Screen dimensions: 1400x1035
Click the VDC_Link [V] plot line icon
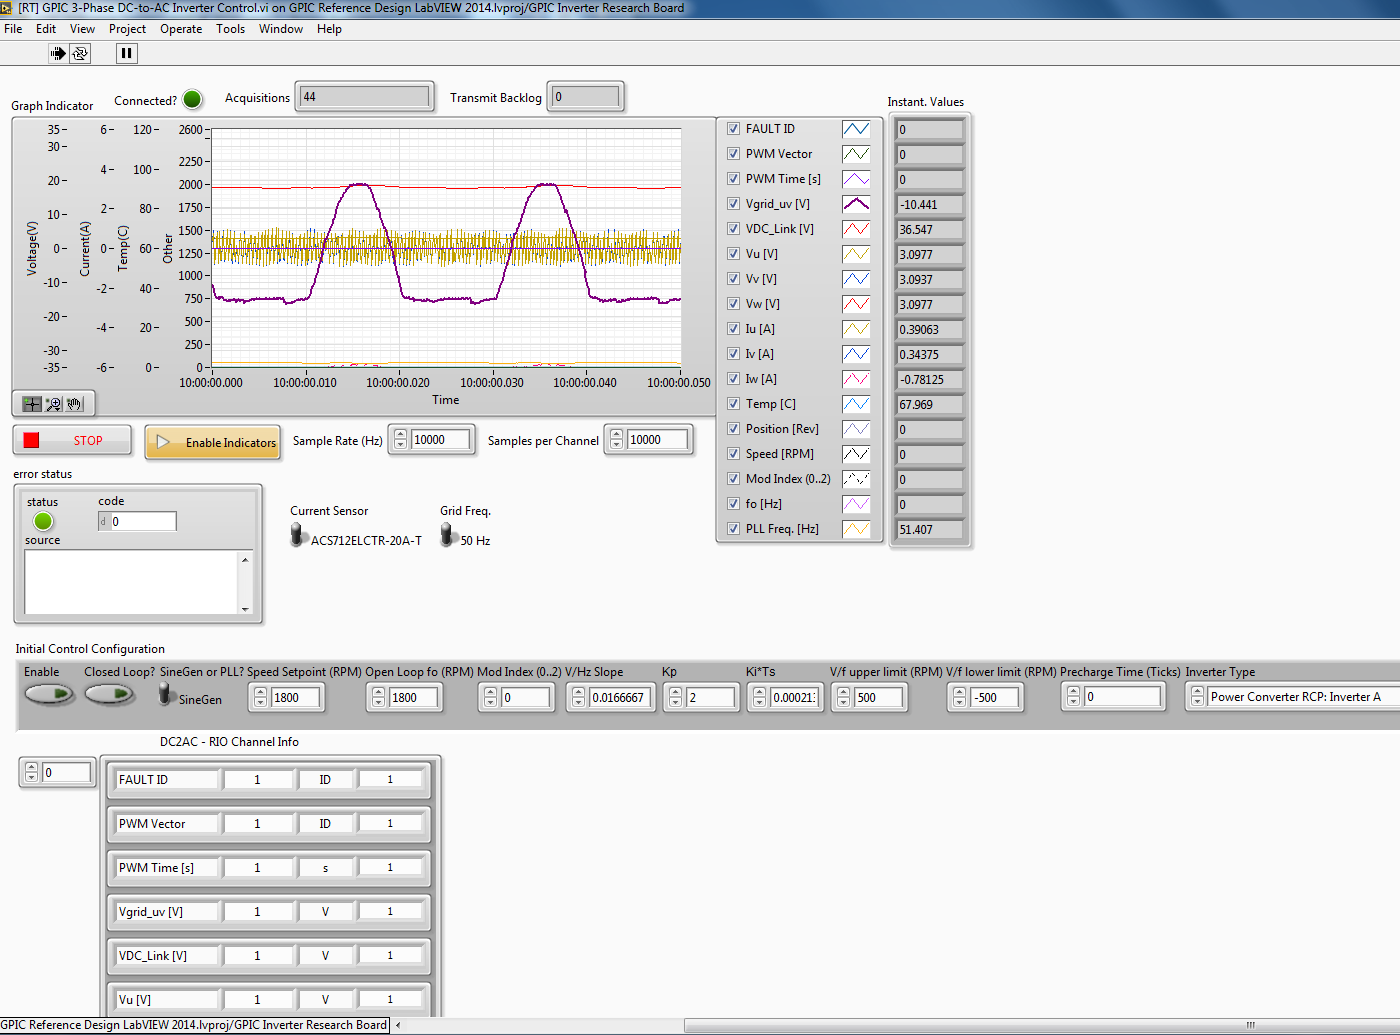coord(856,229)
